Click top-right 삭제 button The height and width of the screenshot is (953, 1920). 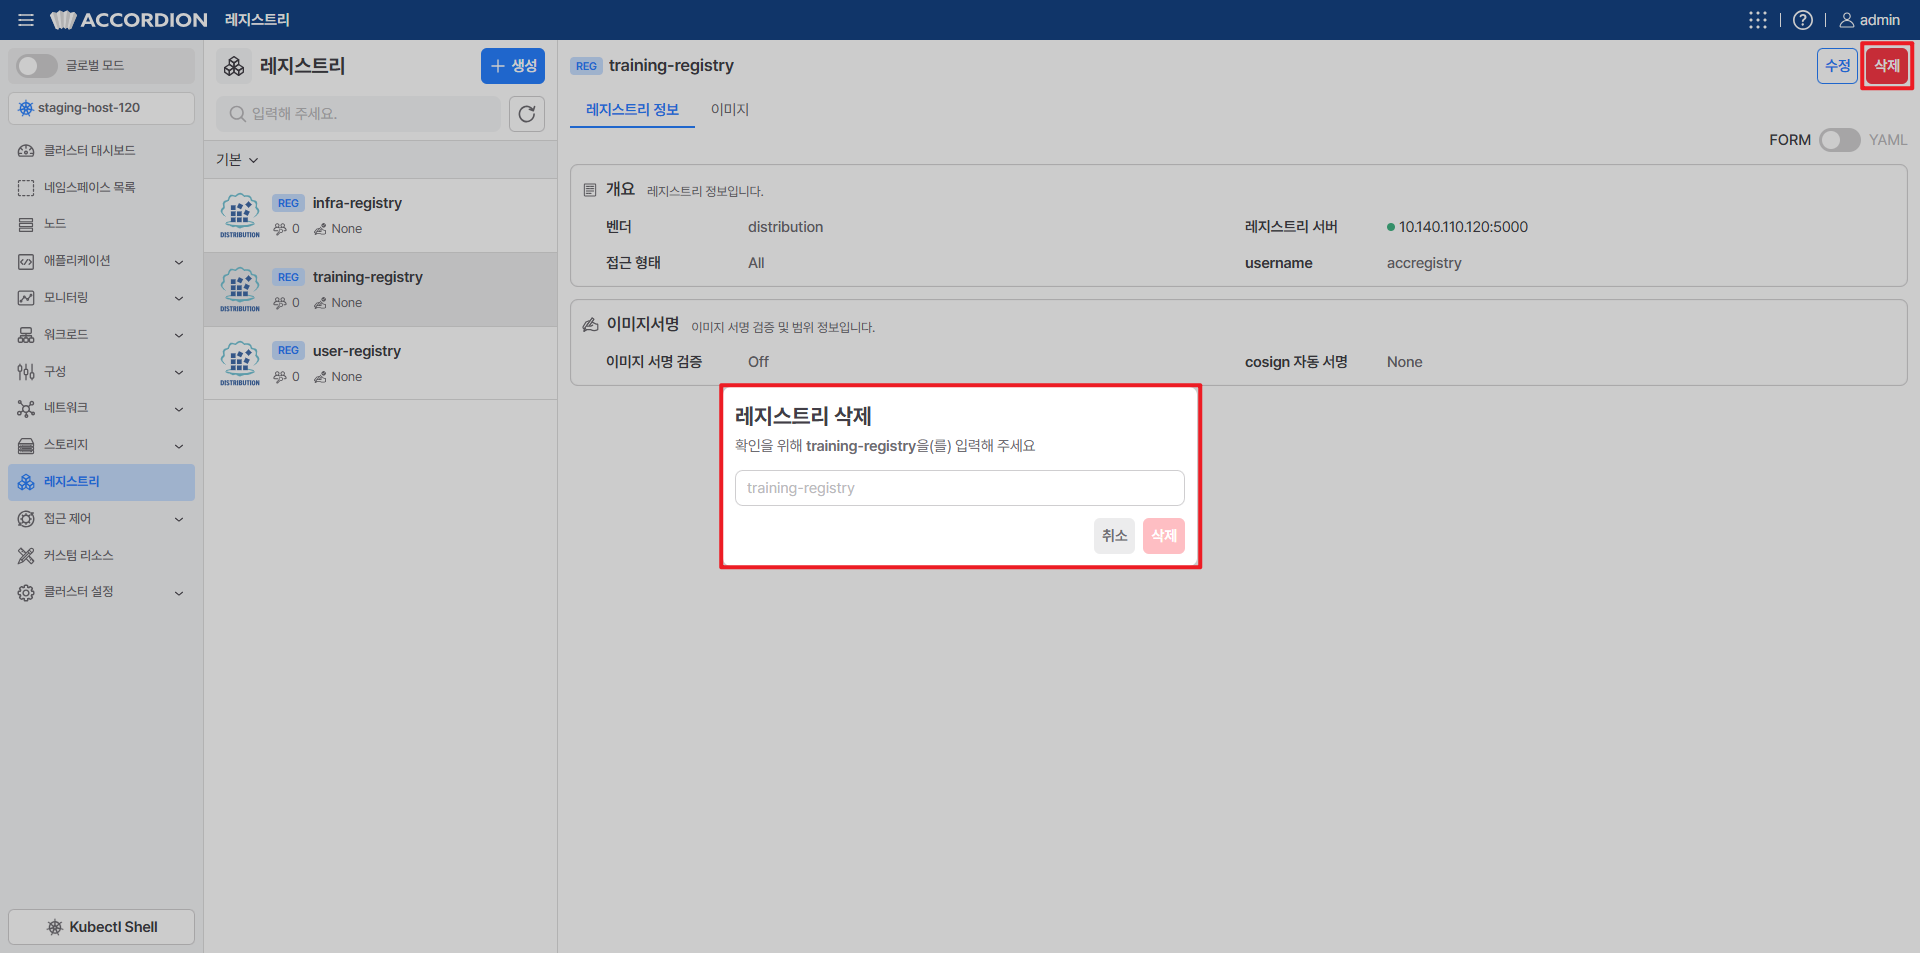[x=1887, y=66]
